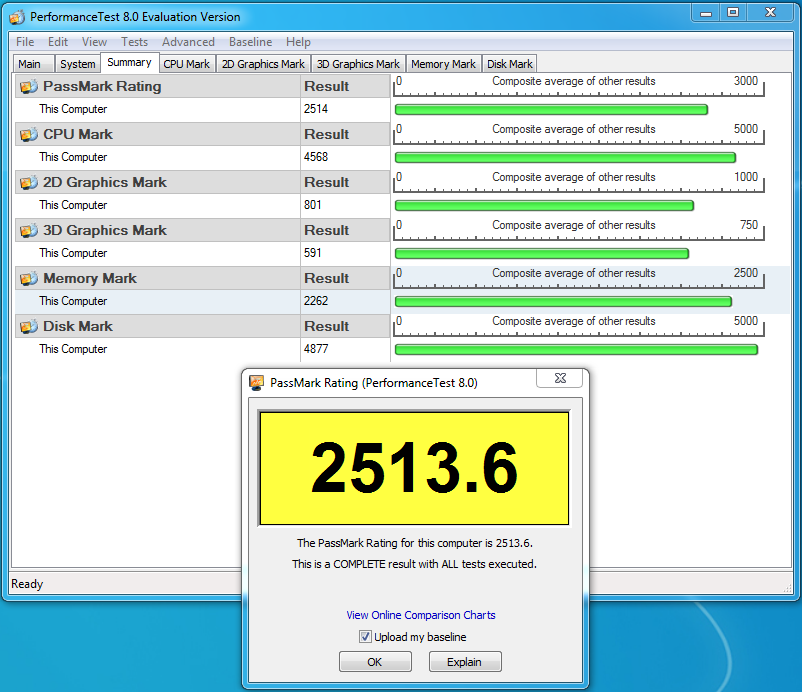Open the Tests menu
This screenshot has width=802, height=692.
tap(135, 42)
